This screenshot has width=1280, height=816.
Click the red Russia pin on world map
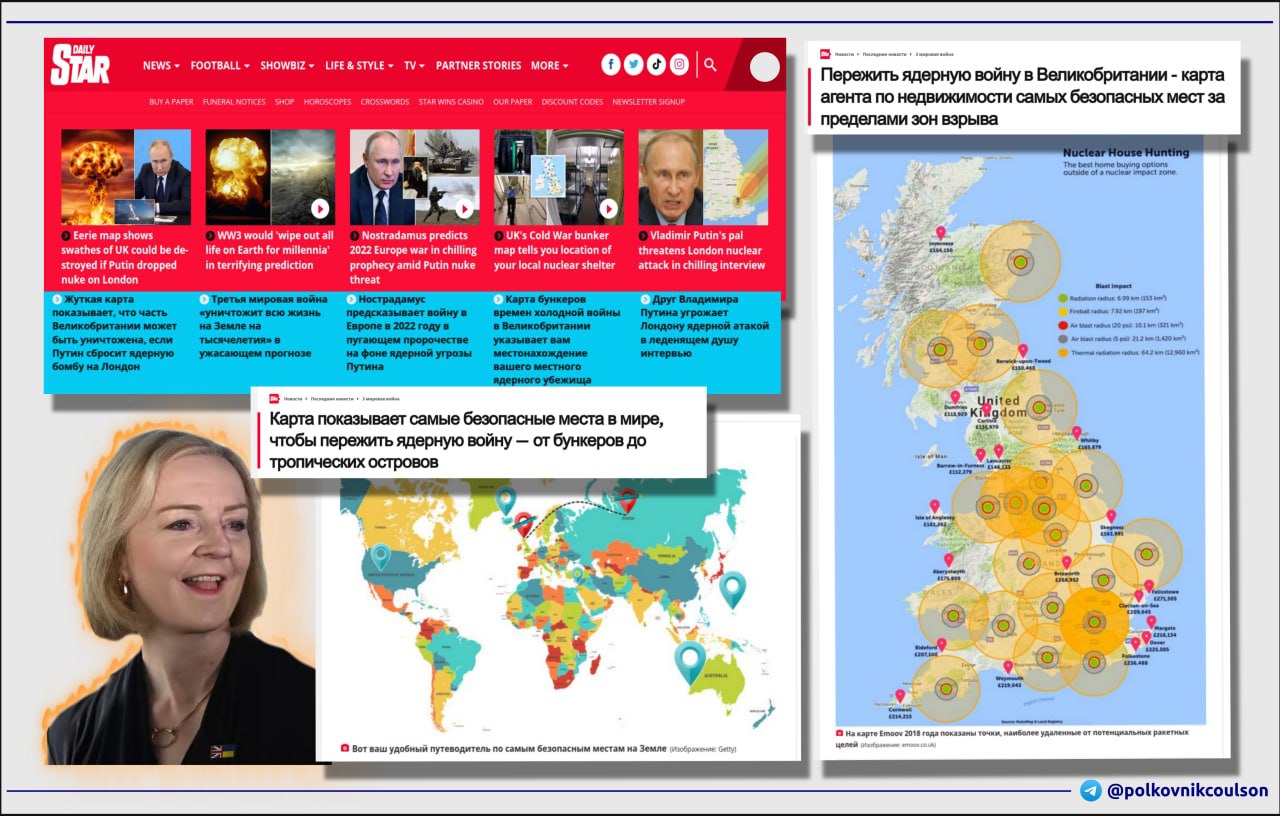pyautogui.click(x=628, y=500)
